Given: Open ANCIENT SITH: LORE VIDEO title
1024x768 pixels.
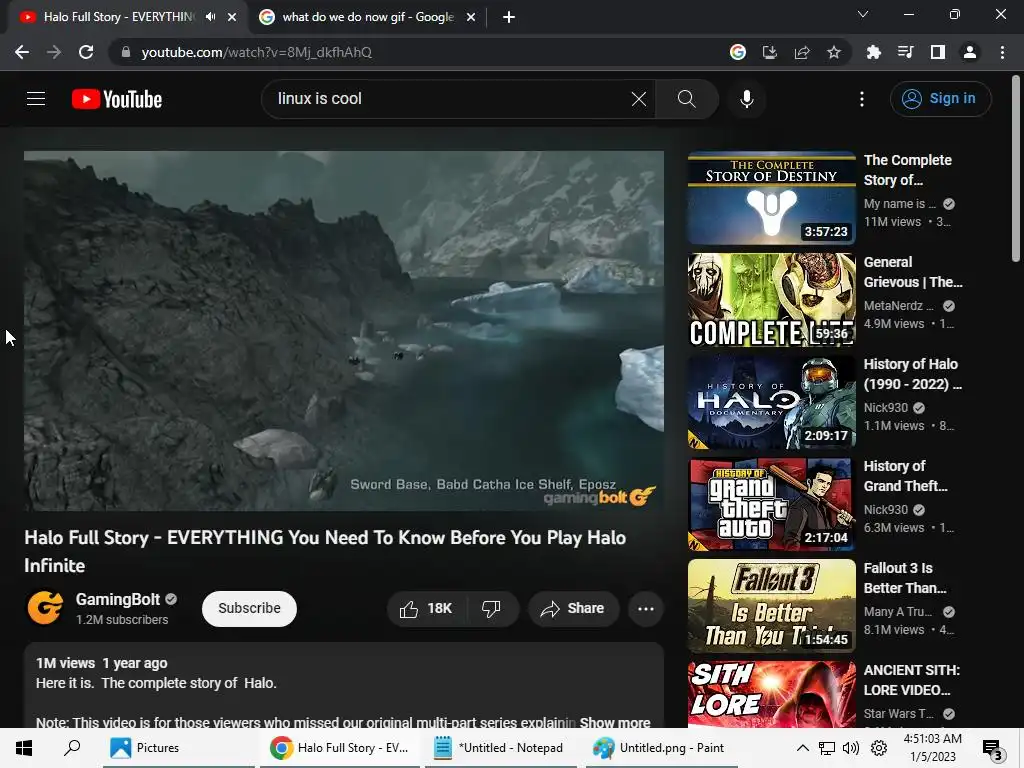Looking at the screenshot, I should pyautogui.click(x=912, y=680).
